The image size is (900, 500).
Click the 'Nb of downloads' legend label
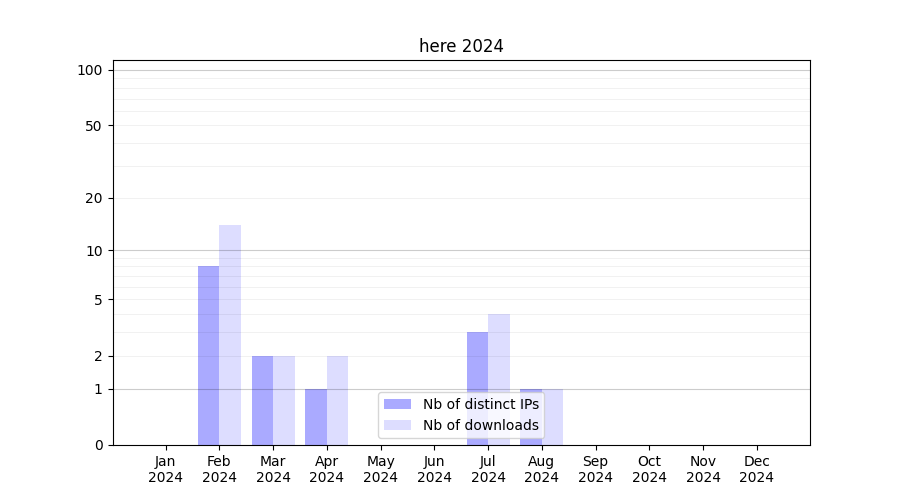click(x=480, y=425)
